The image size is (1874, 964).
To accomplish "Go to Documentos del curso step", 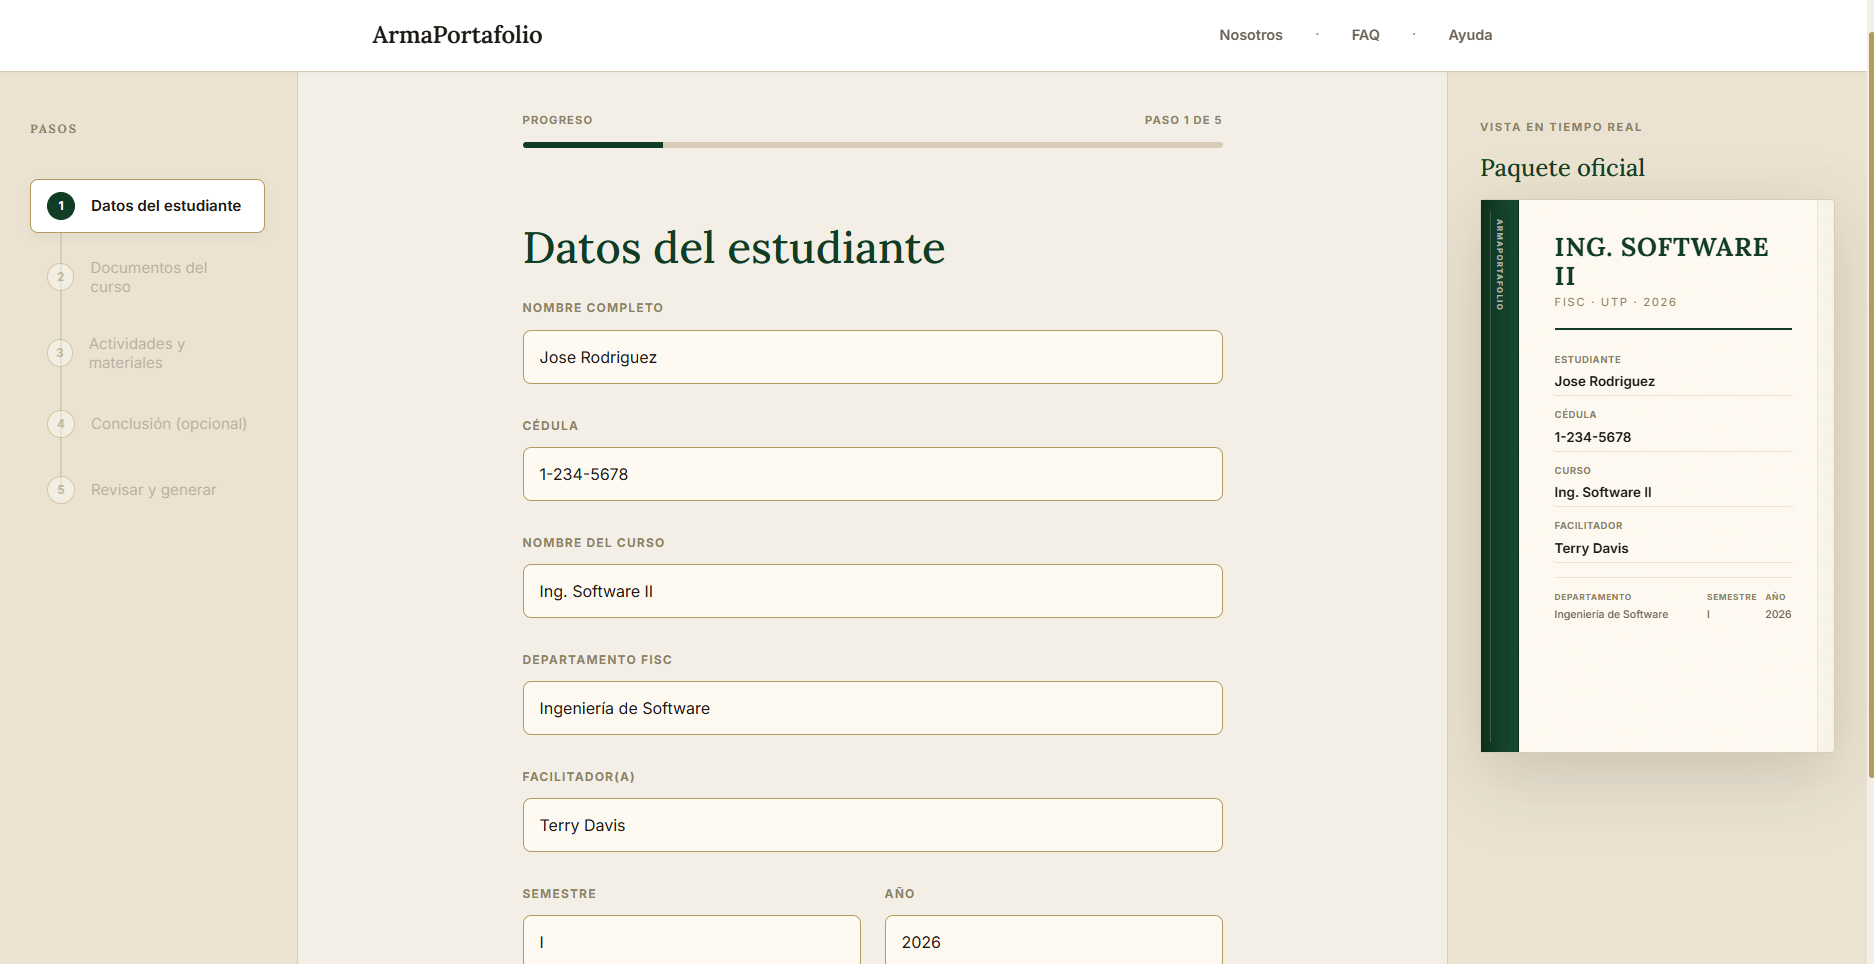I will [x=147, y=277].
